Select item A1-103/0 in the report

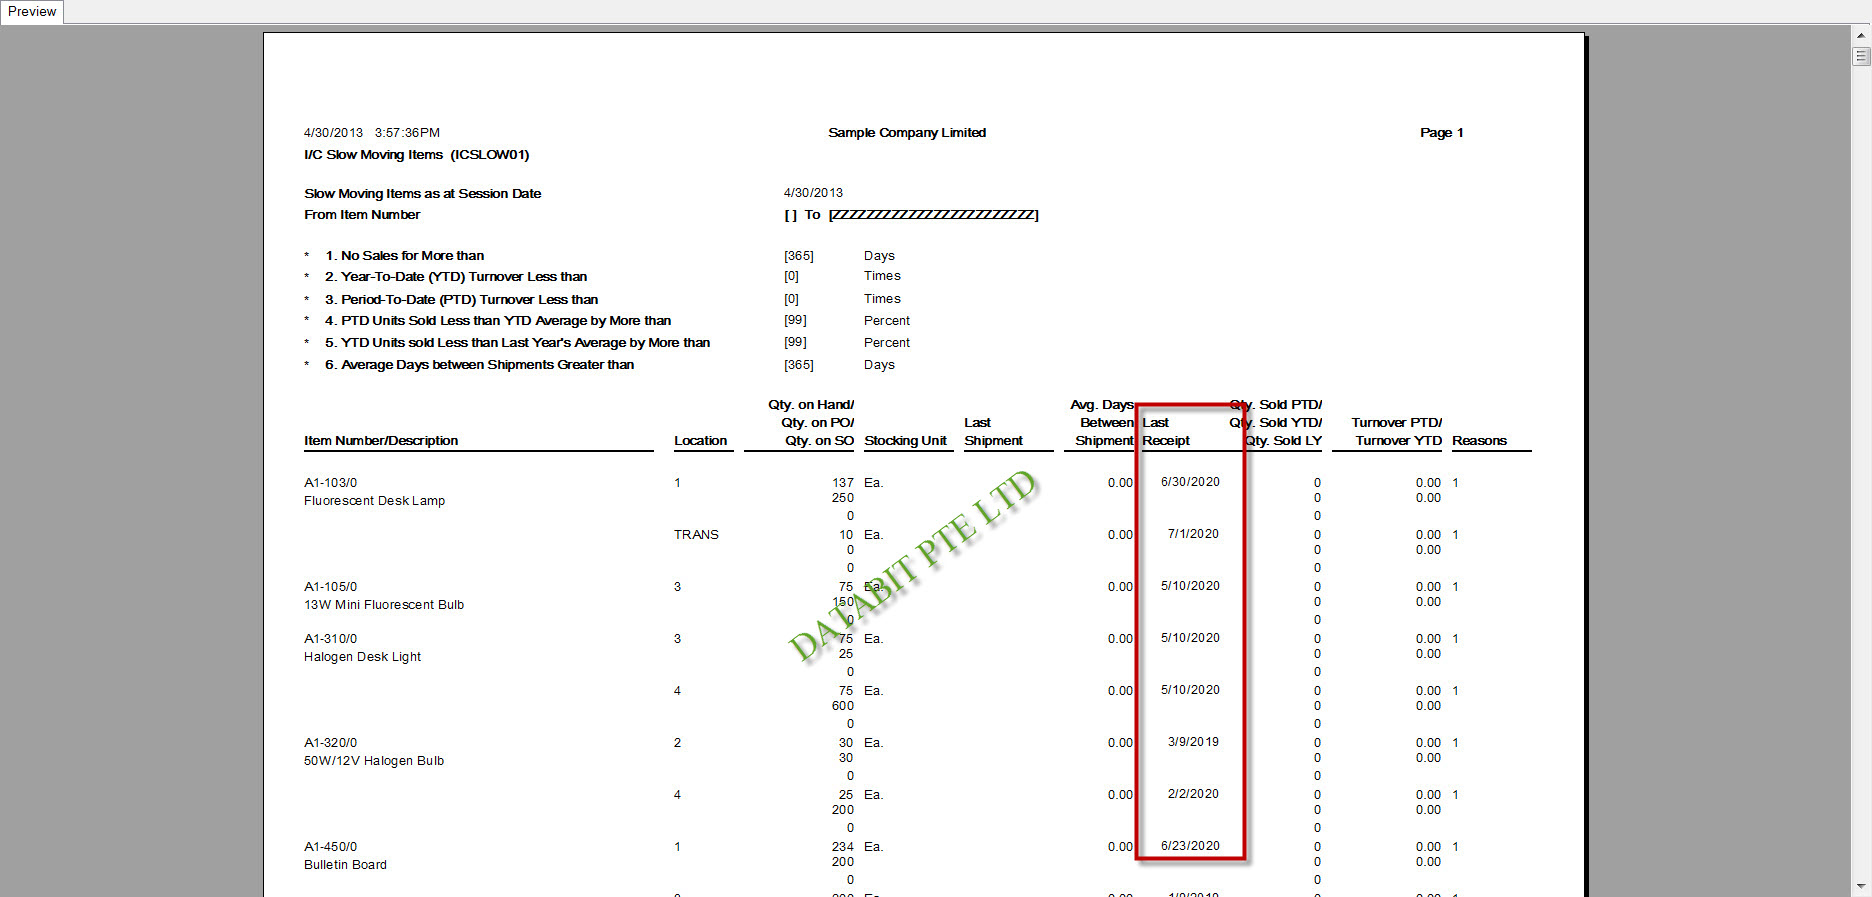coord(331,483)
